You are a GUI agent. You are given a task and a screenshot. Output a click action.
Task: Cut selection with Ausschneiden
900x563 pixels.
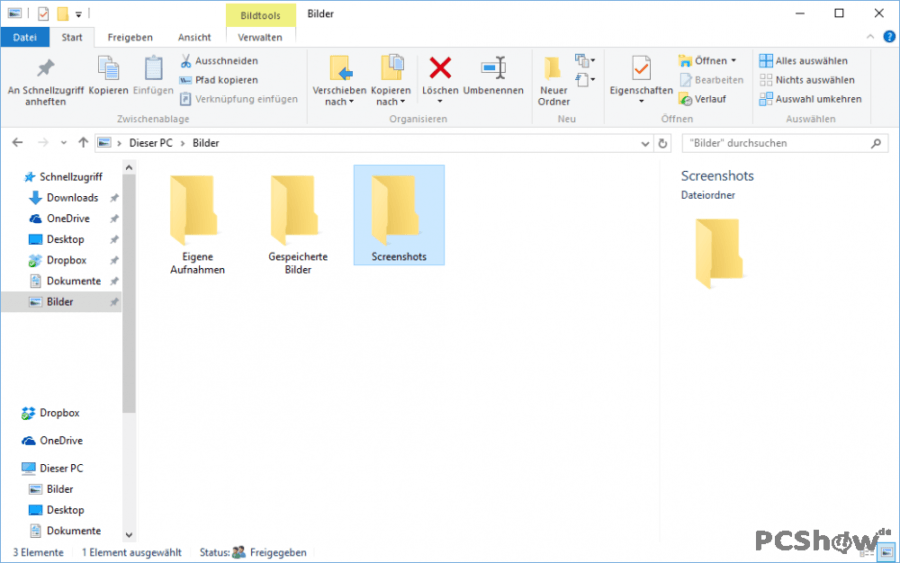[219, 61]
